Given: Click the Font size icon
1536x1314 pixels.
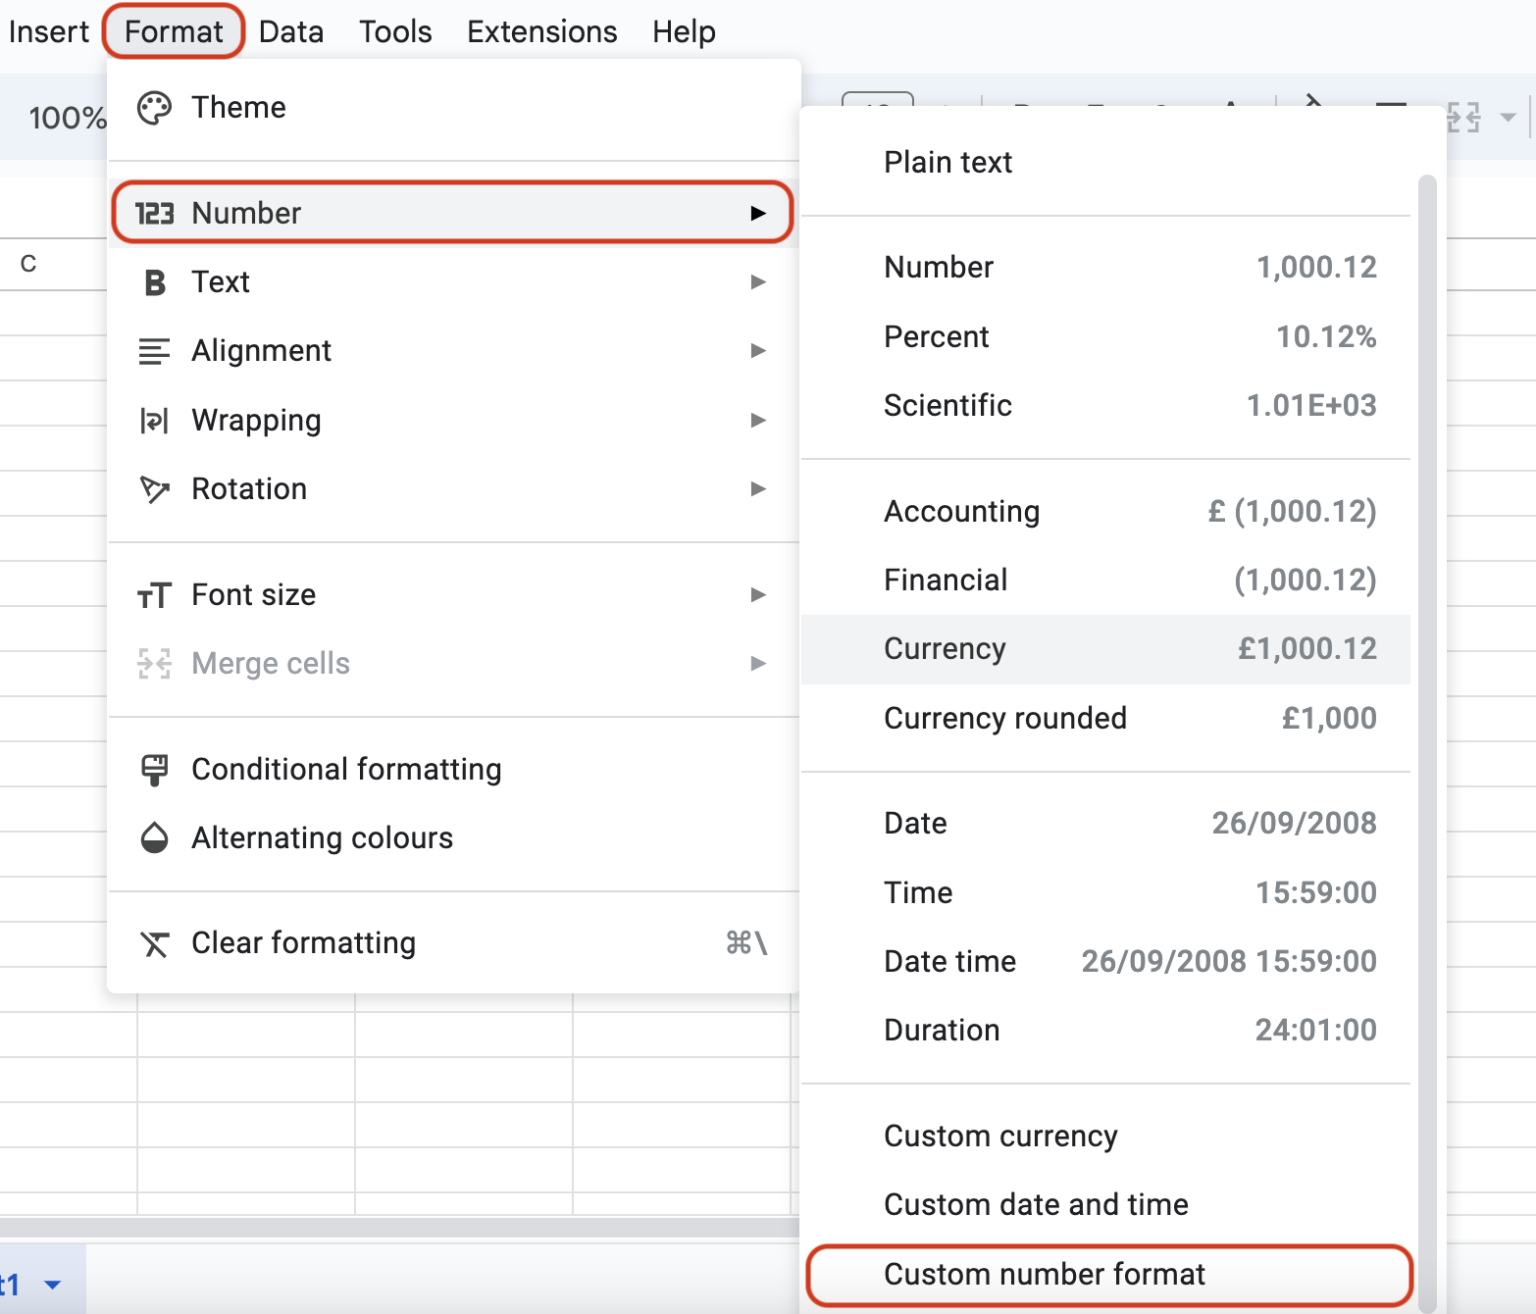Looking at the screenshot, I should point(155,594).
